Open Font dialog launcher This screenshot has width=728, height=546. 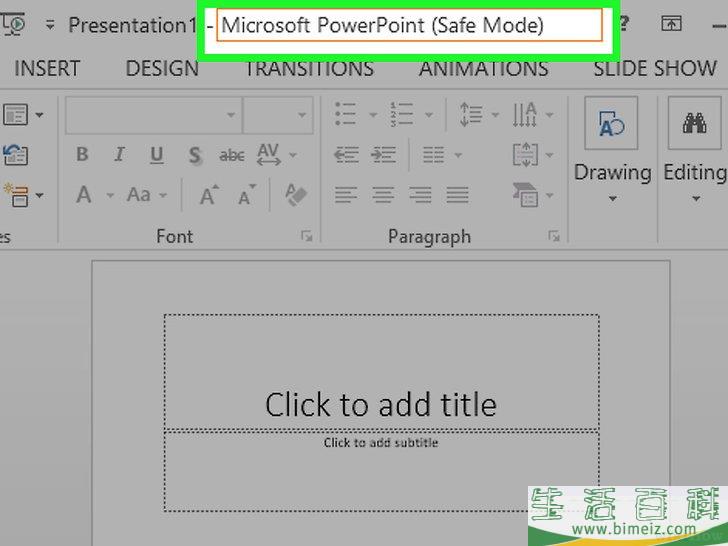click(x=306, y=236)
